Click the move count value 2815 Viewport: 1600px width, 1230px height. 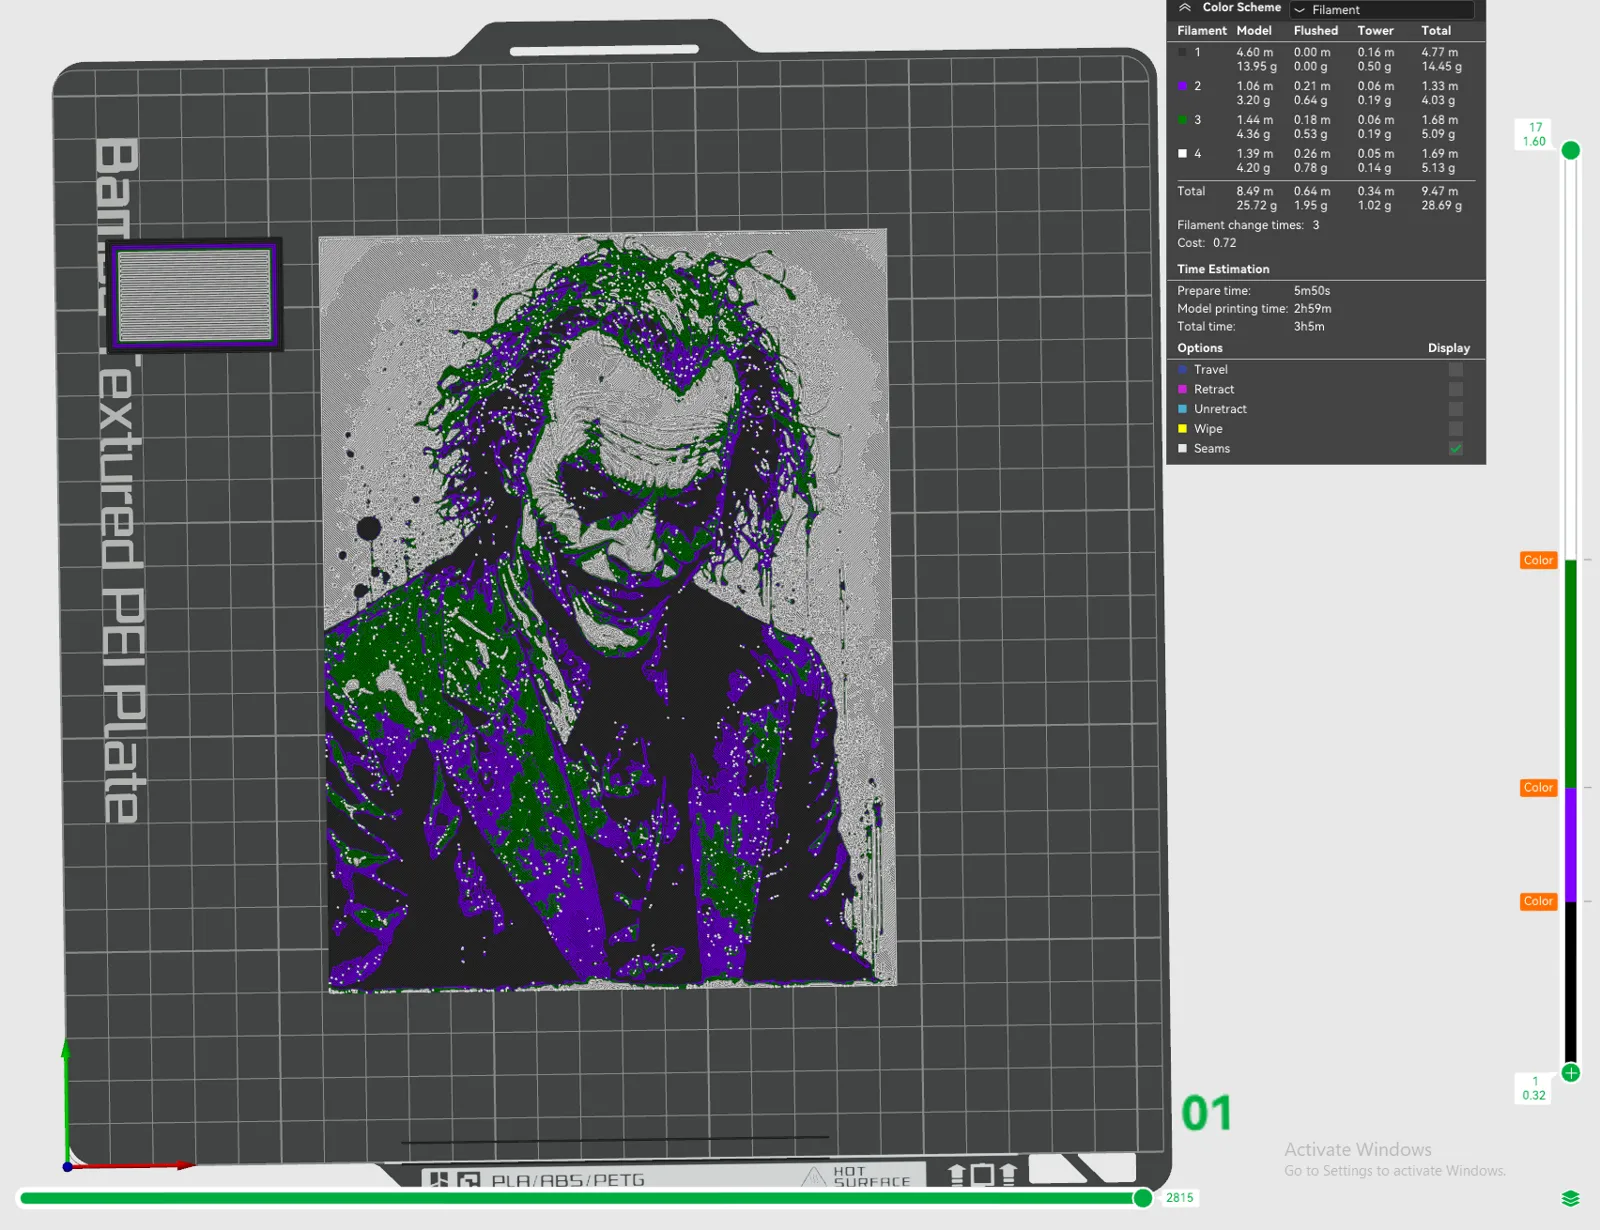1180,1198
